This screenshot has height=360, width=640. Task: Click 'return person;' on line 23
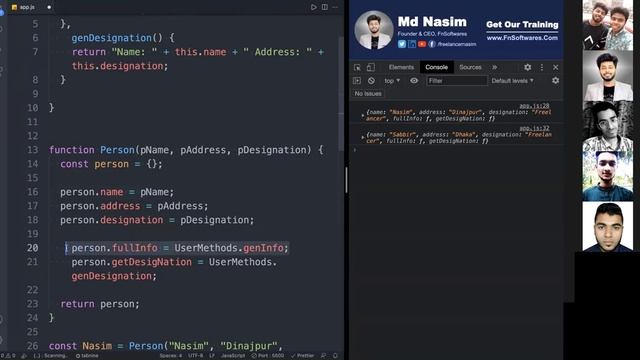(100, 304)
